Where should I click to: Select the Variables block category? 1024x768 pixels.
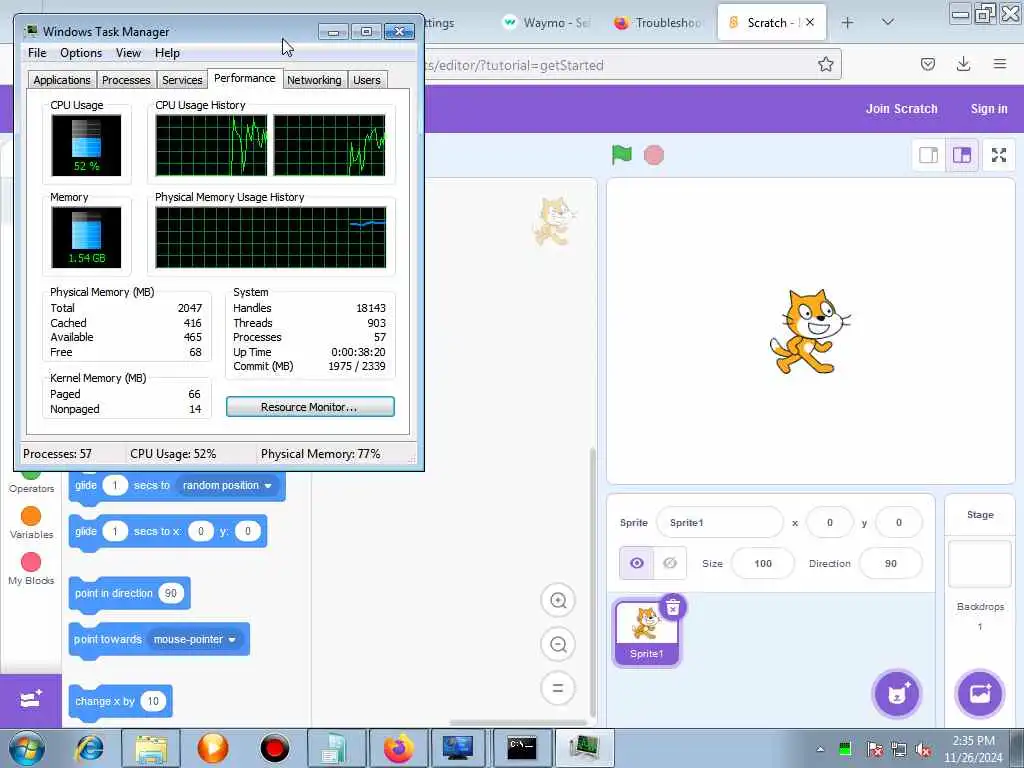(x=31, y=523)
